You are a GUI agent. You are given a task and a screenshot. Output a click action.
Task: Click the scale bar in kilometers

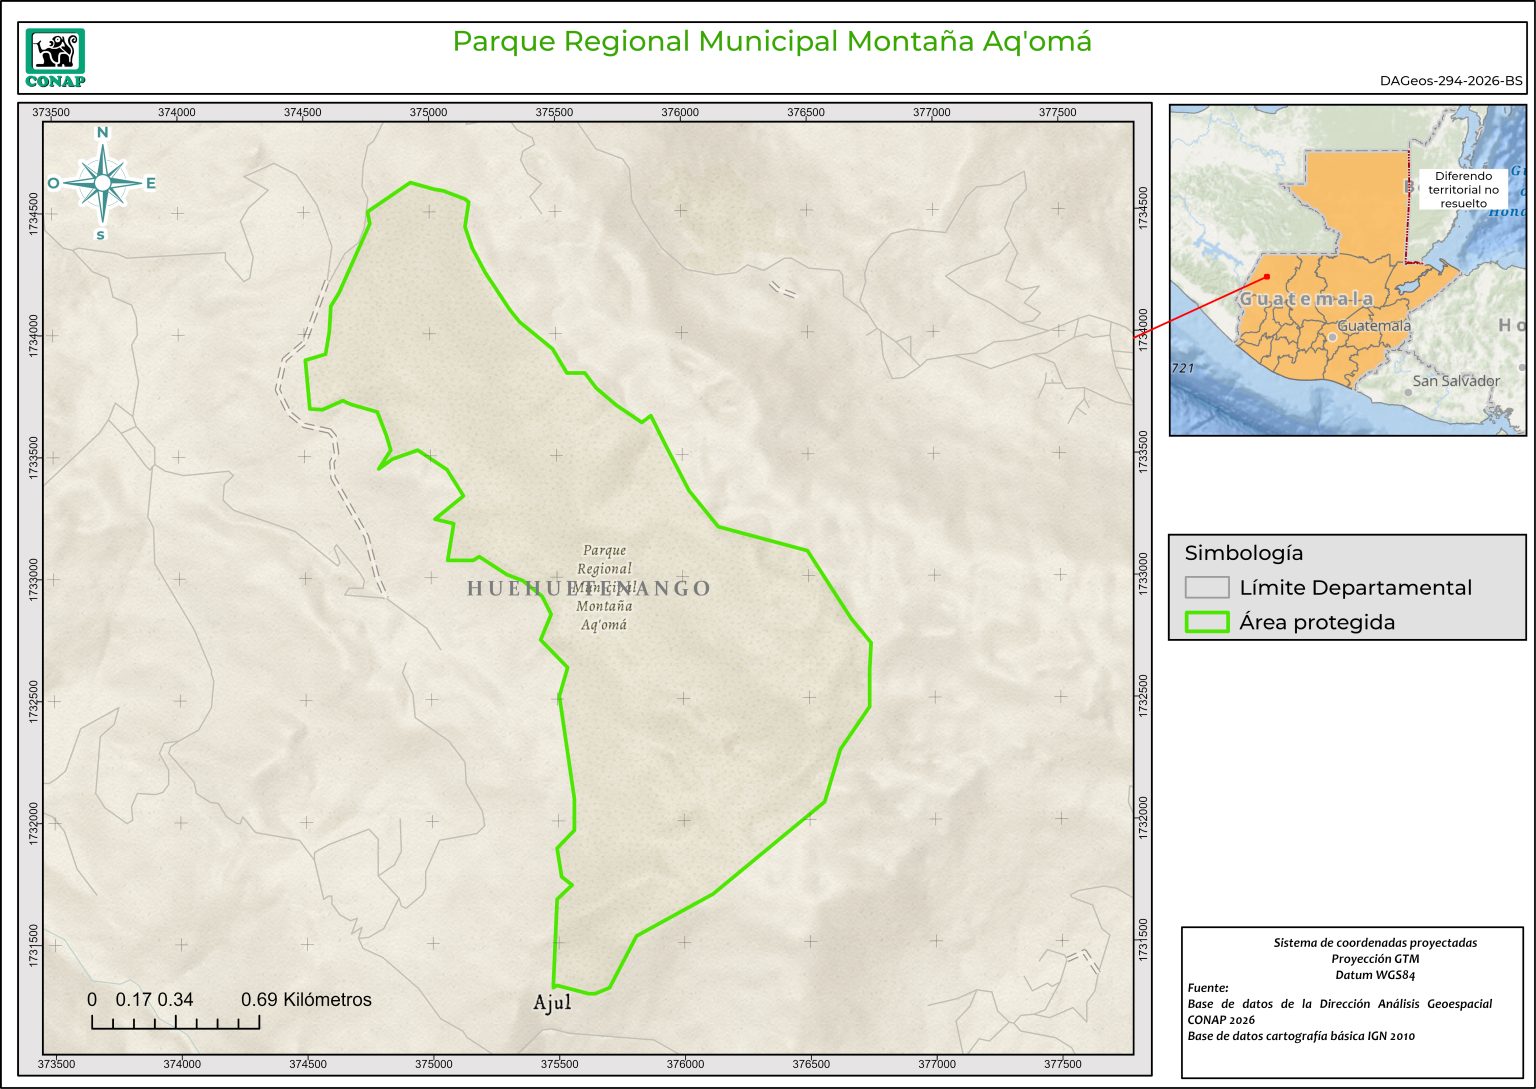pyautogui.click(x=176, y=1021)
